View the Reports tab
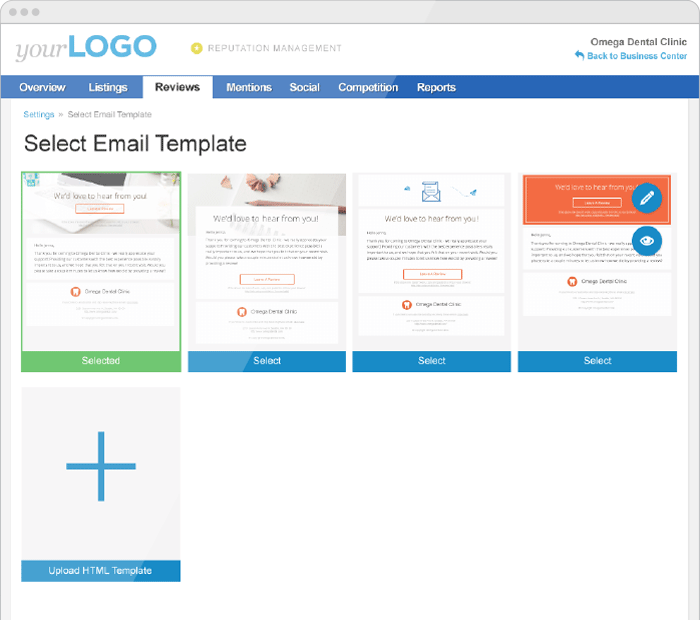The width and height of the screenshot is (700, 620). click(436, 87)
